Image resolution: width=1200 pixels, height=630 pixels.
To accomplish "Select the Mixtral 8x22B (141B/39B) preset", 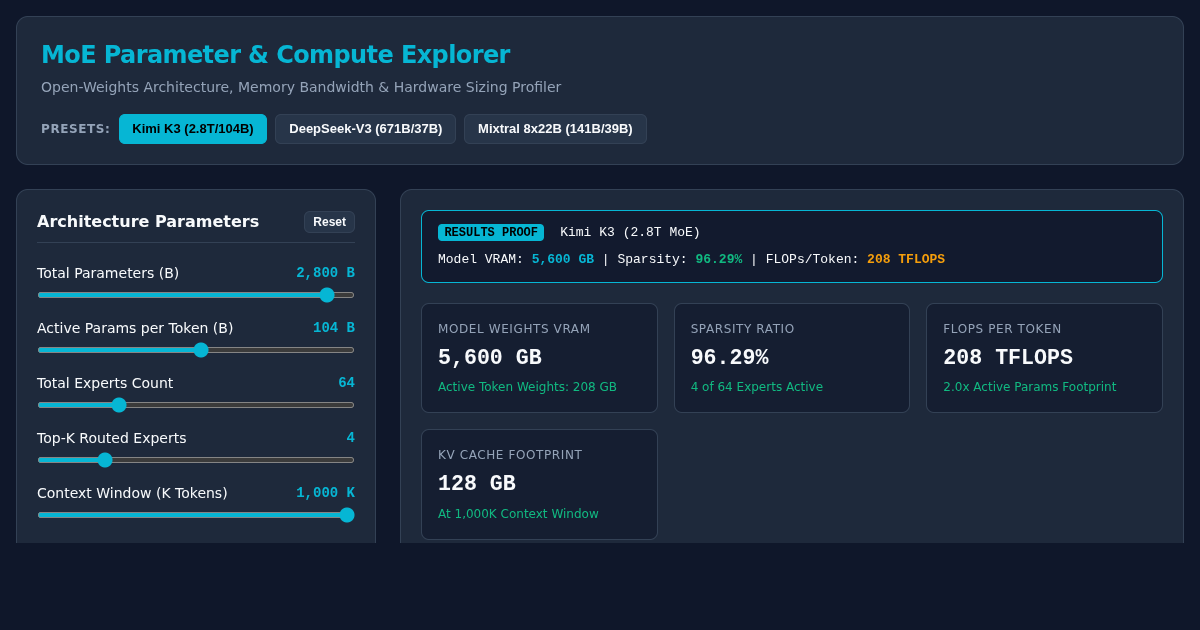I will coord(555,129).
